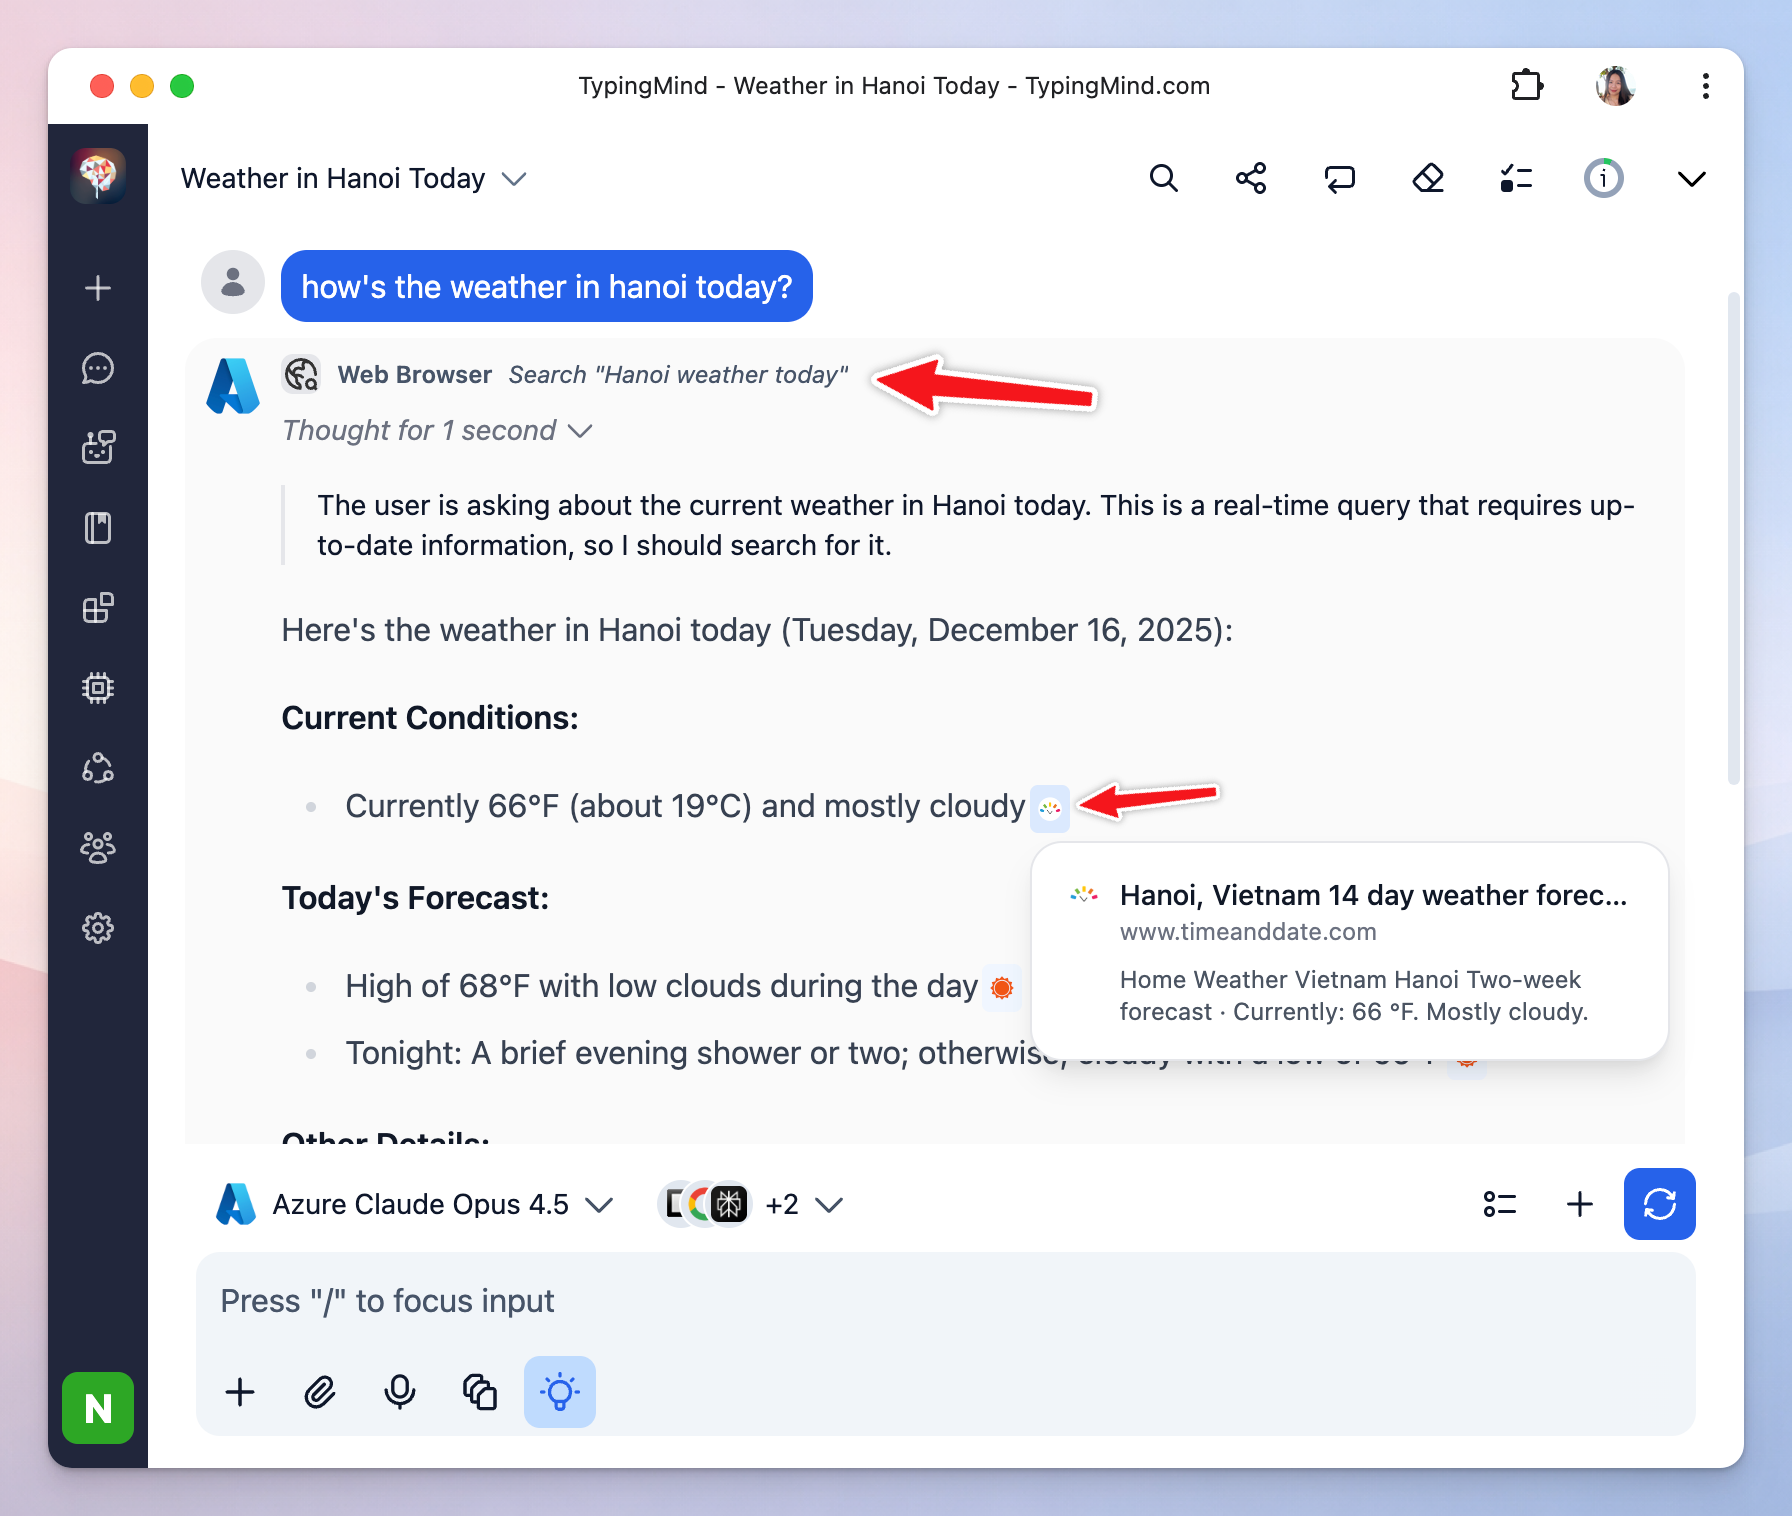Open the plus menu in the input toolbar
Image resolution: width=1792 pixels, height=1516 pixels.
240,1392
